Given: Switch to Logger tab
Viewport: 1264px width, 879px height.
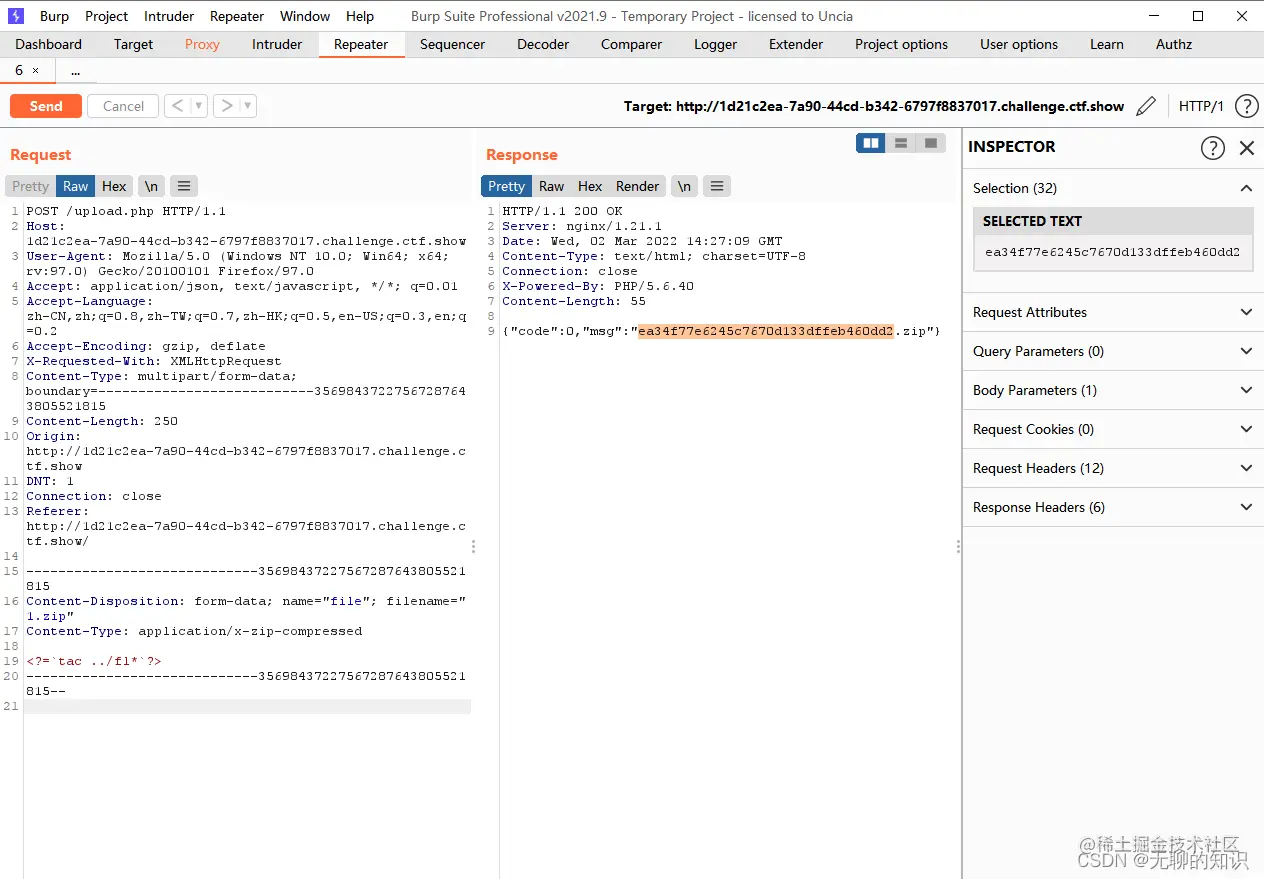Looking at the screenshot, I should pos(715,44).
